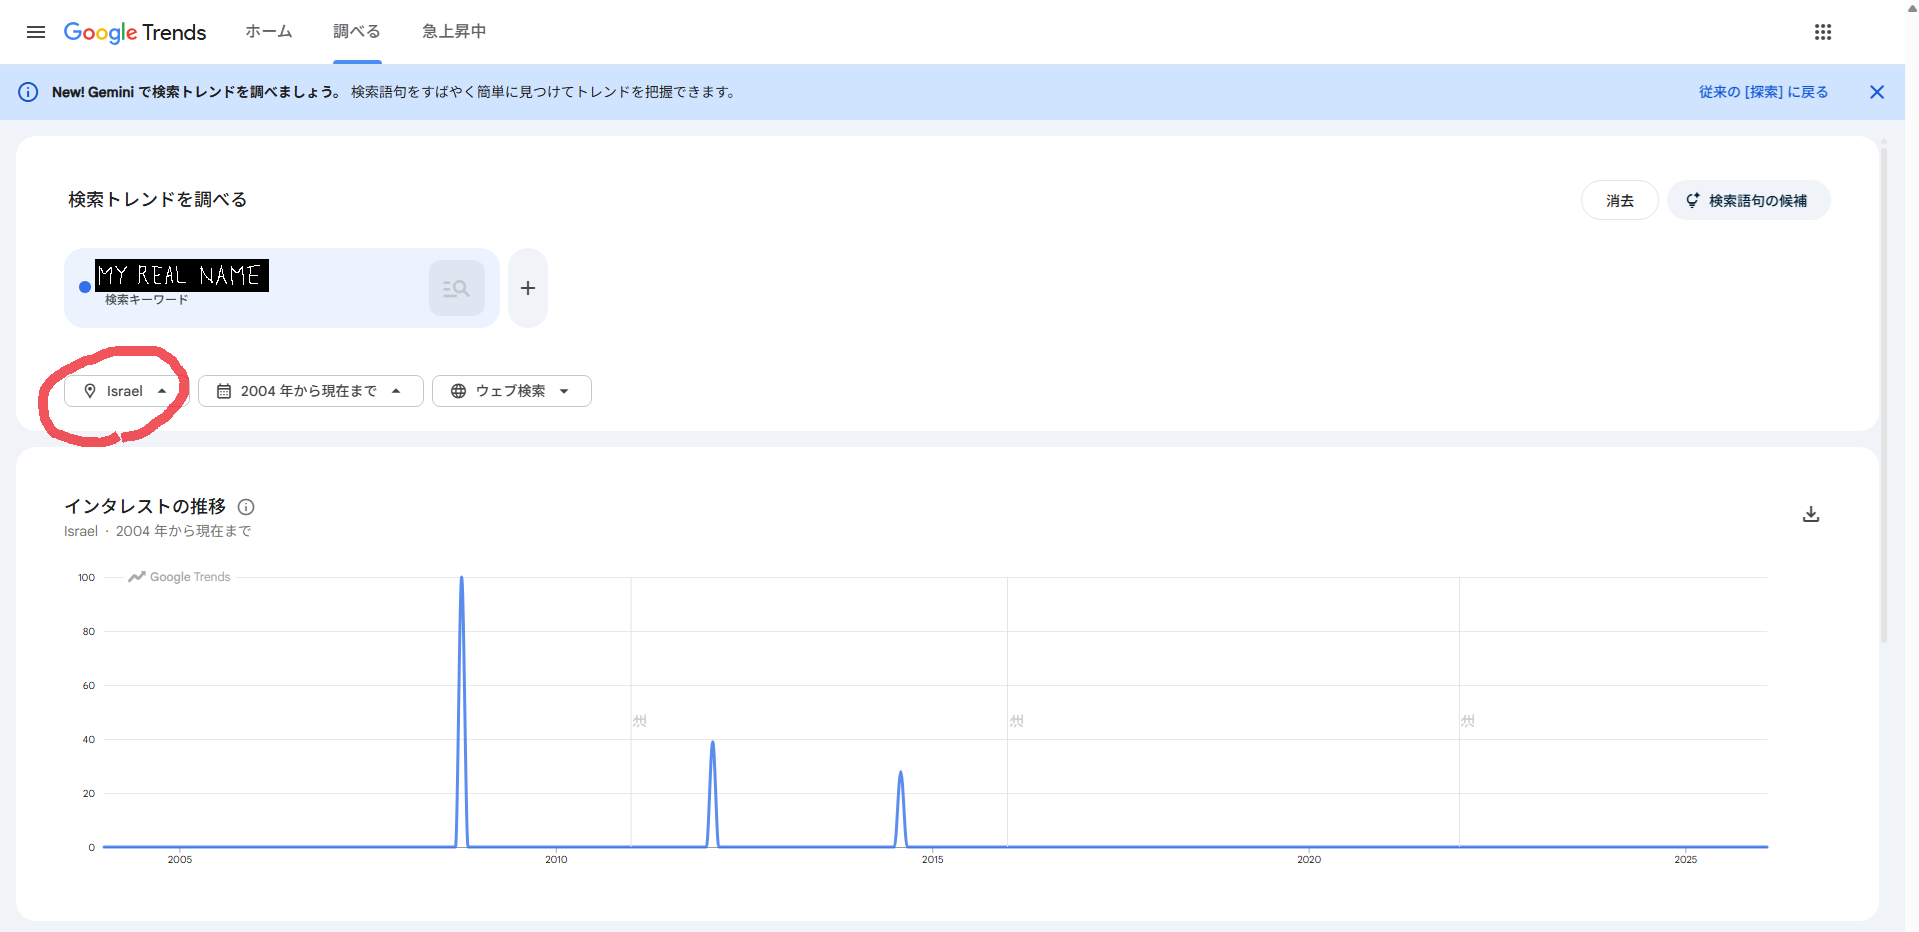Download the interest over time chart
The height and width of the screenshot is (932, 1919).
point(1811,514)
